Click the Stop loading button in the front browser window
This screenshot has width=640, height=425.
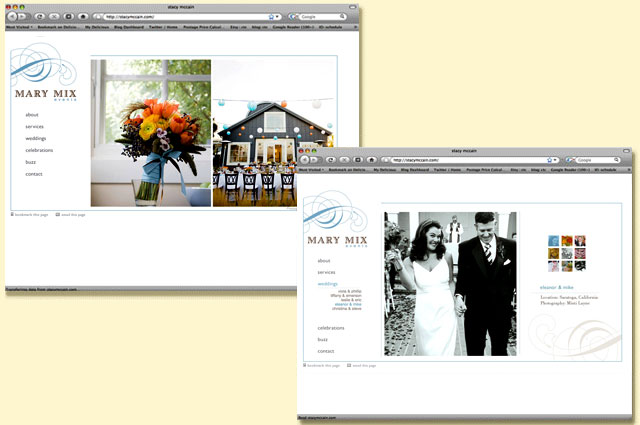pos(344,160)
